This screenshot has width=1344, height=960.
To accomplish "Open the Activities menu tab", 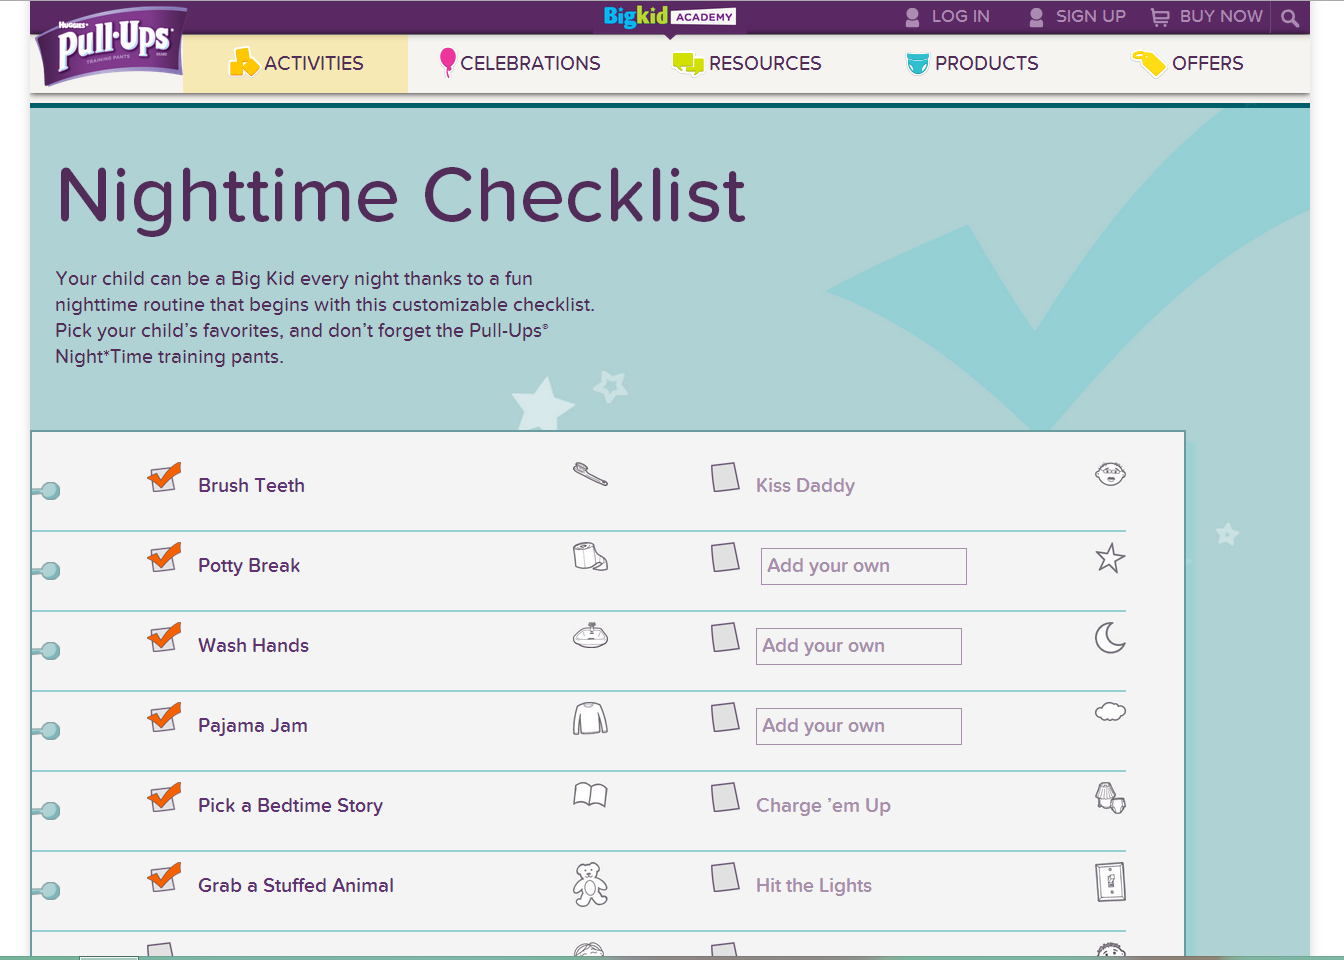I will (x=296, y=64).
